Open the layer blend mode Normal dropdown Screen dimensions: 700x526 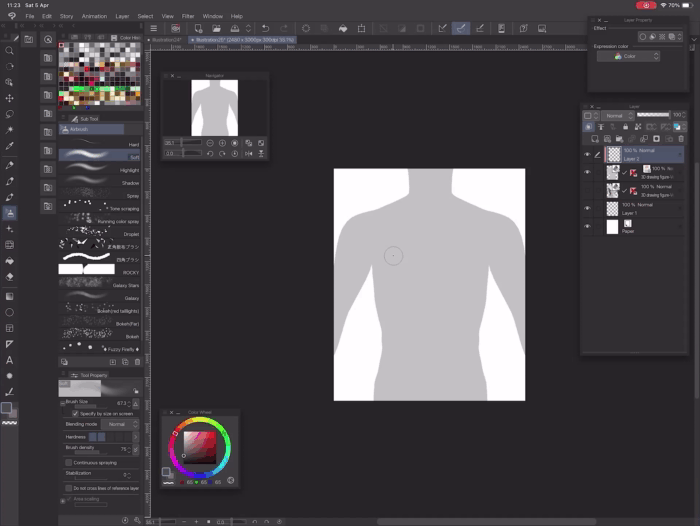coord(617,116)
